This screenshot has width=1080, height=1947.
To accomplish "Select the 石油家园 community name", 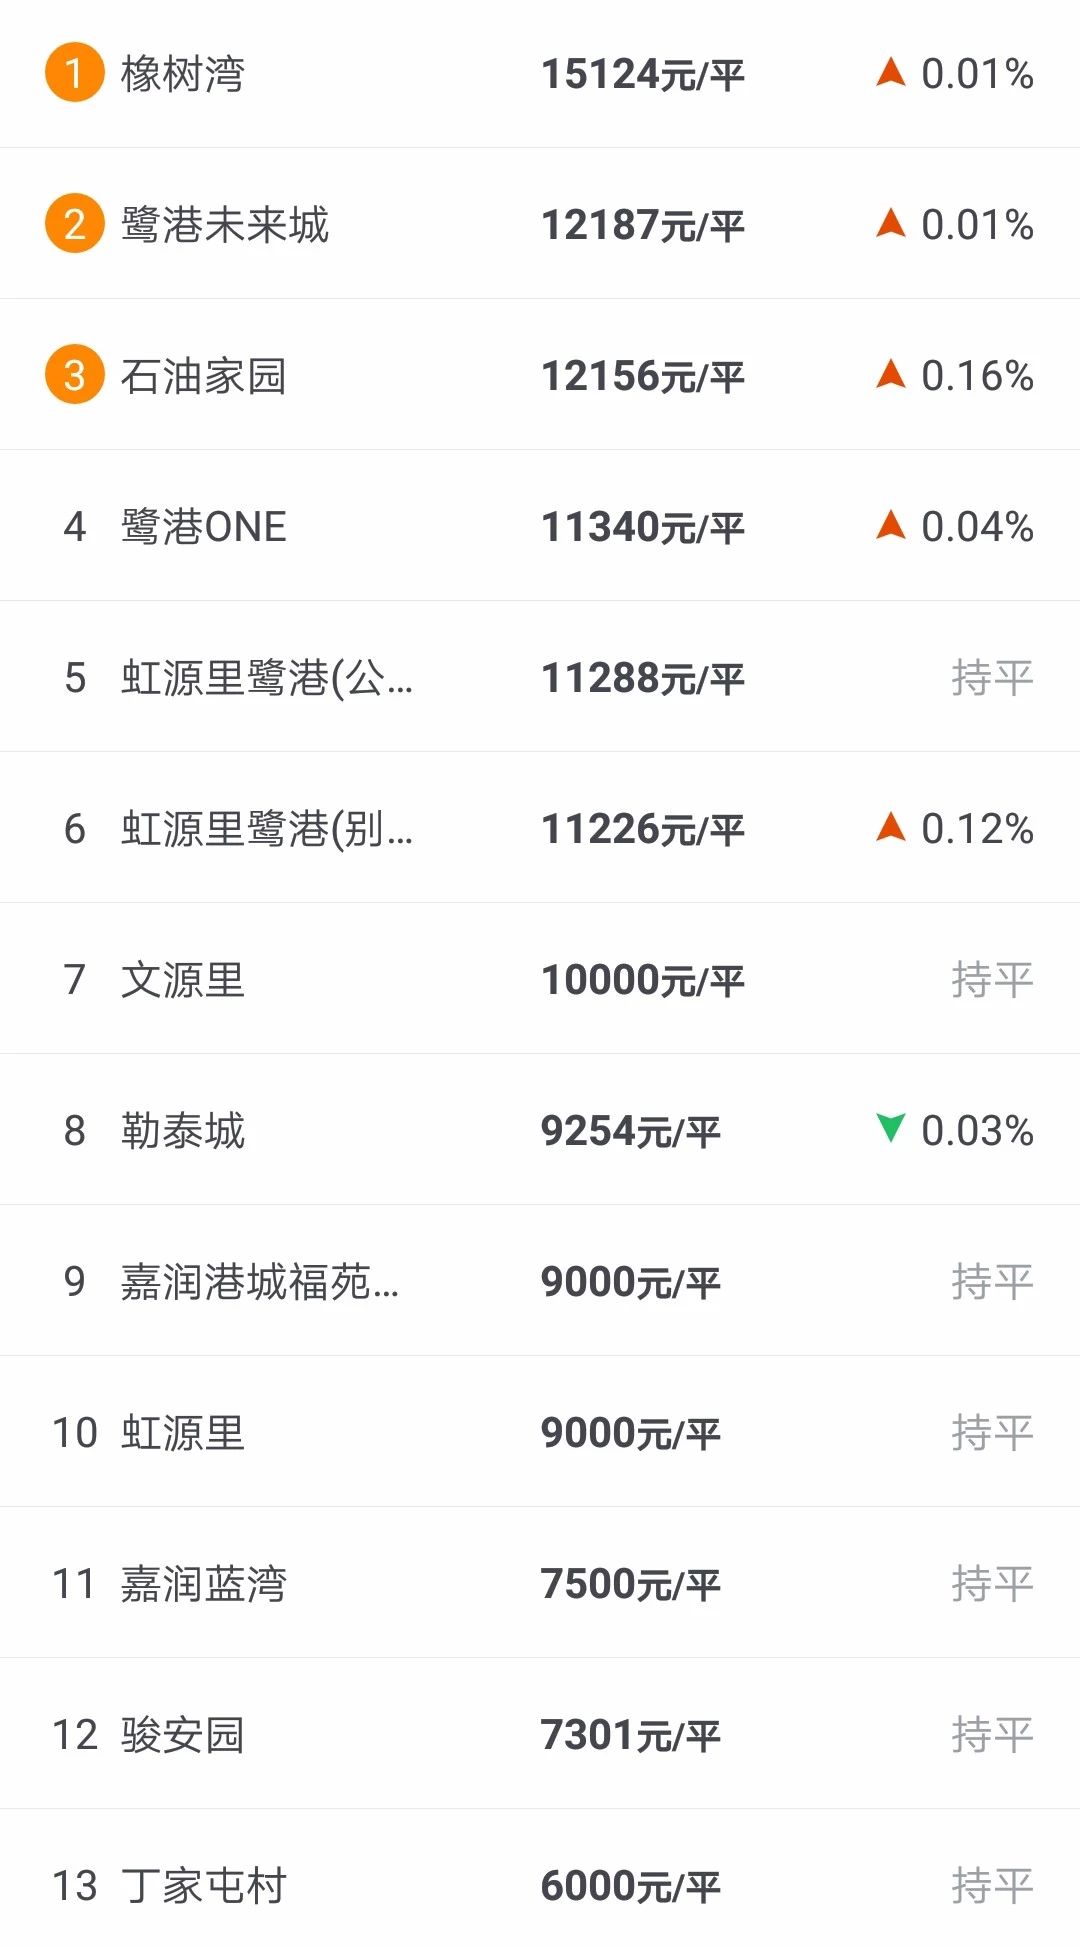I will (x=204, y=376).
